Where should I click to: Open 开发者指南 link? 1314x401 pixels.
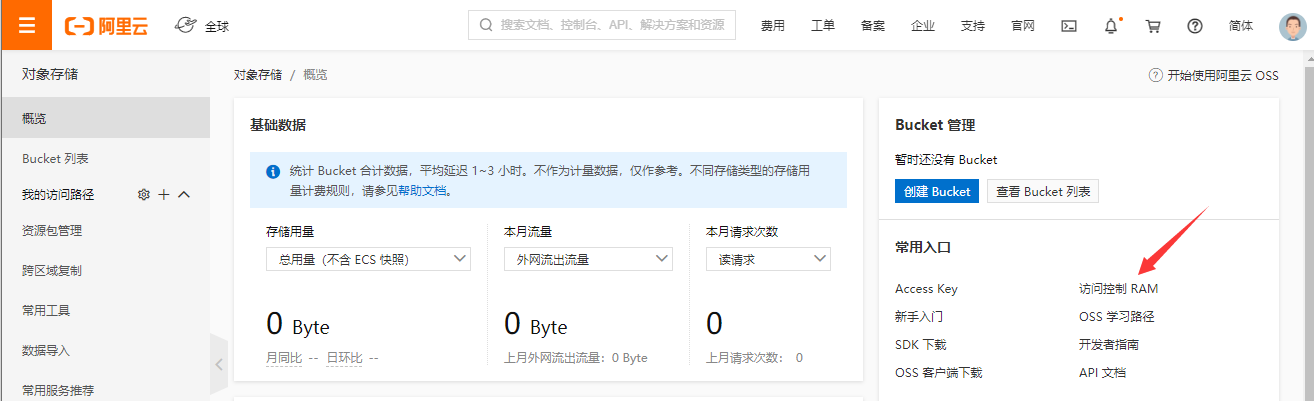click(x=1109, y=345)
